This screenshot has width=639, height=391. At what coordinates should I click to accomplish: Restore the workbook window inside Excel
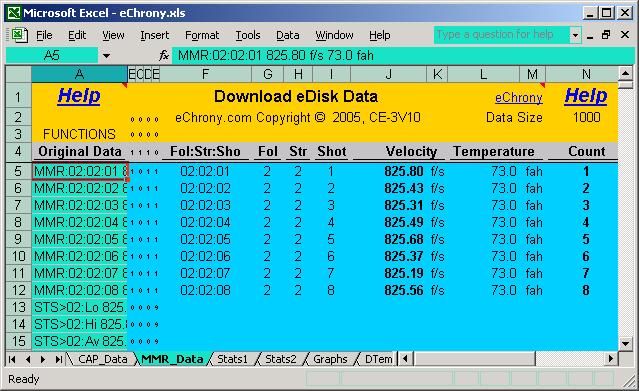[x=606, y=35]
